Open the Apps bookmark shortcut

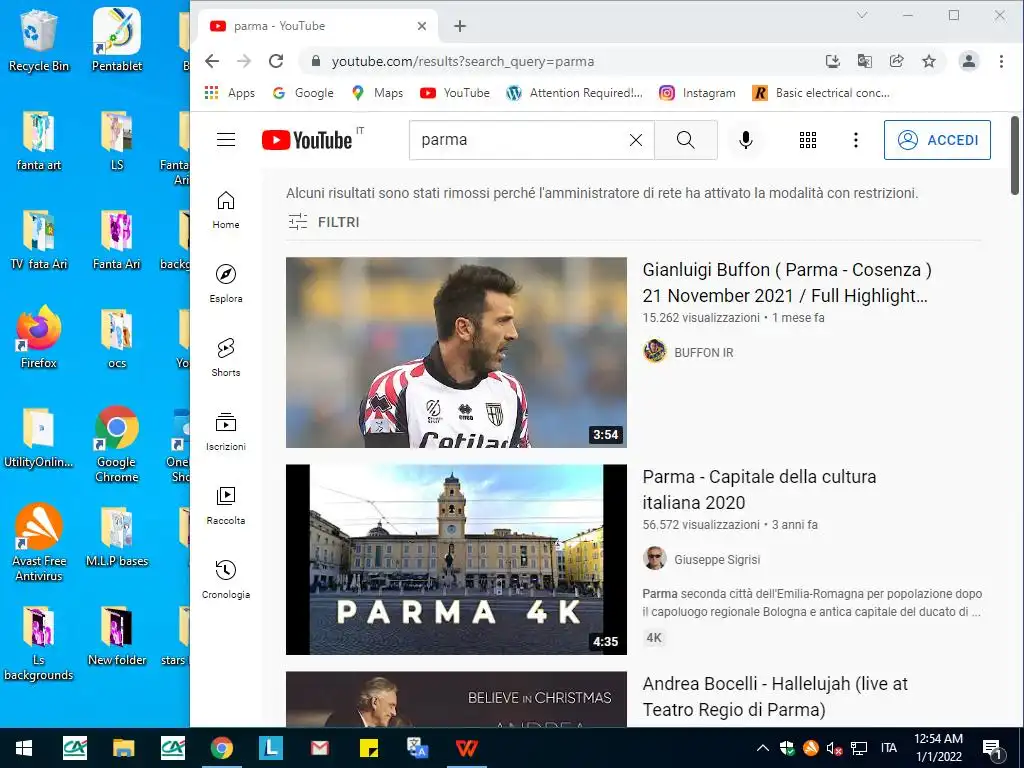tap(230, 93)
